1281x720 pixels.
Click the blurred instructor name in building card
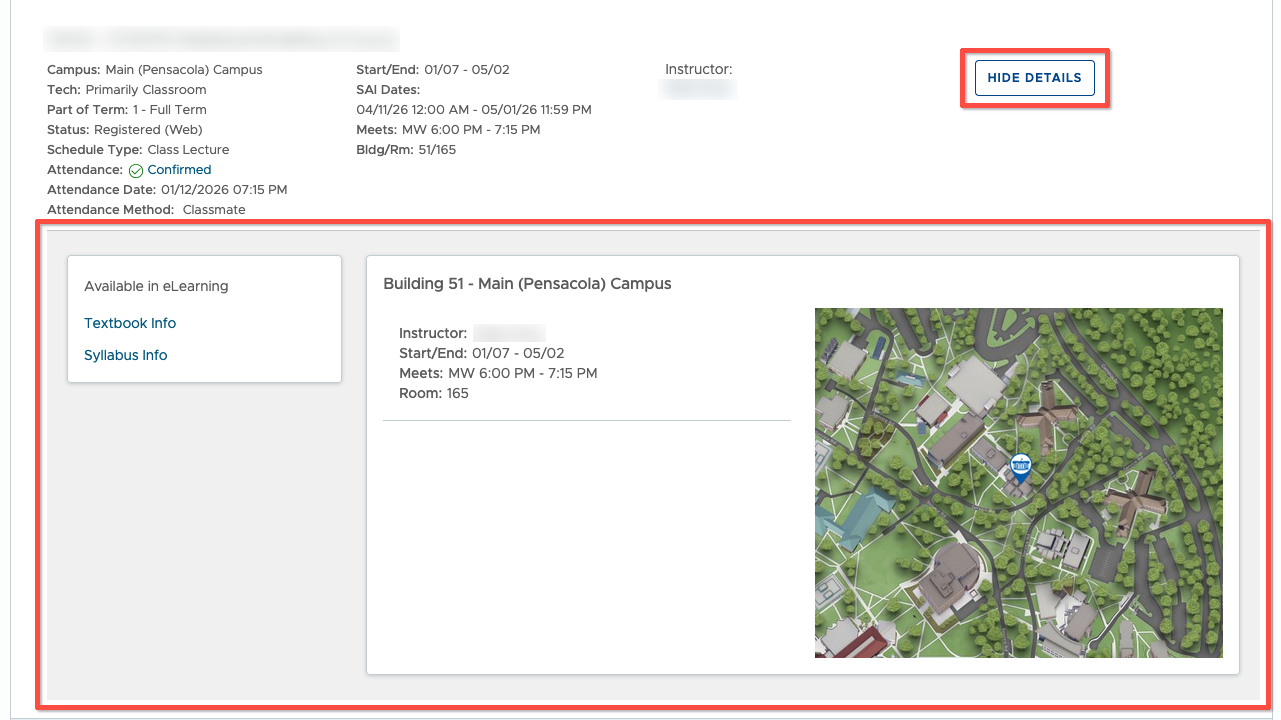(x=508, y=333)
